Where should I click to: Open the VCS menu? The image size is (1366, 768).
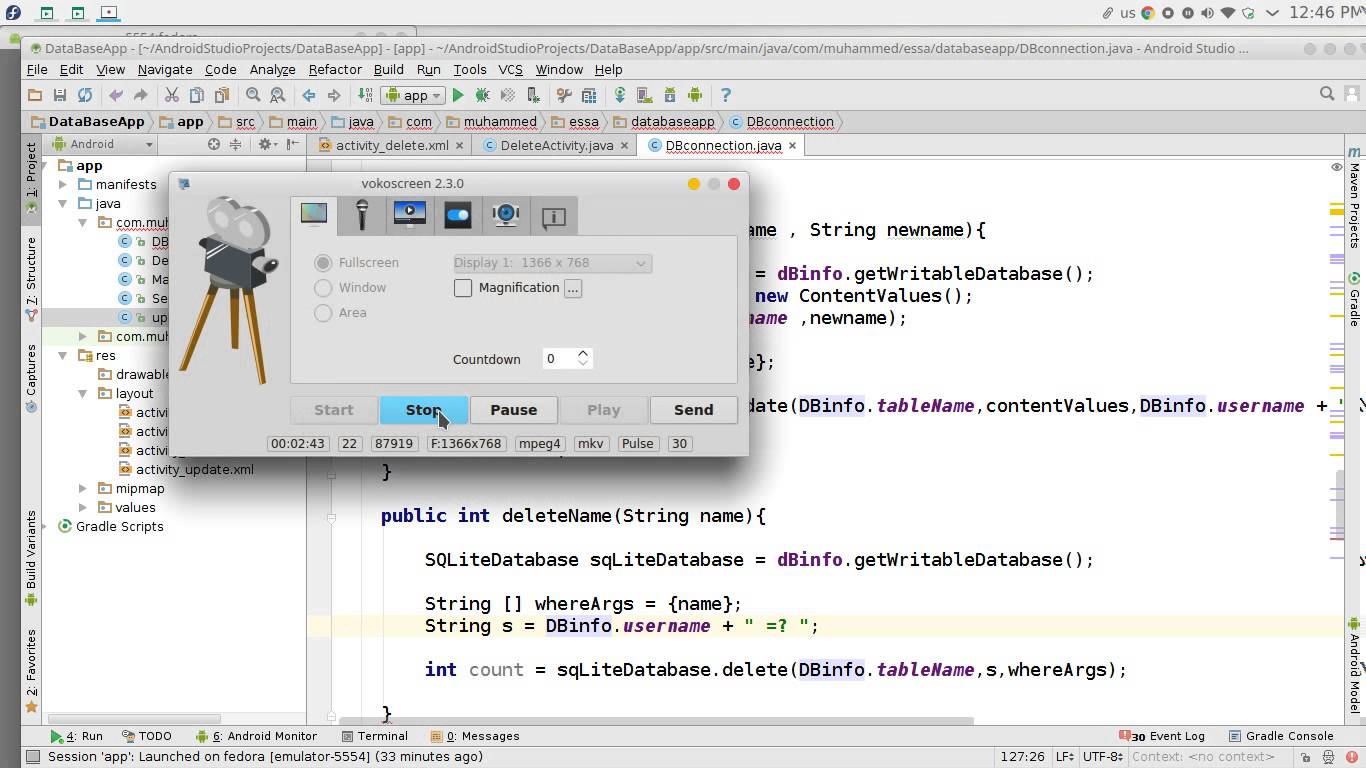point(510,69)
